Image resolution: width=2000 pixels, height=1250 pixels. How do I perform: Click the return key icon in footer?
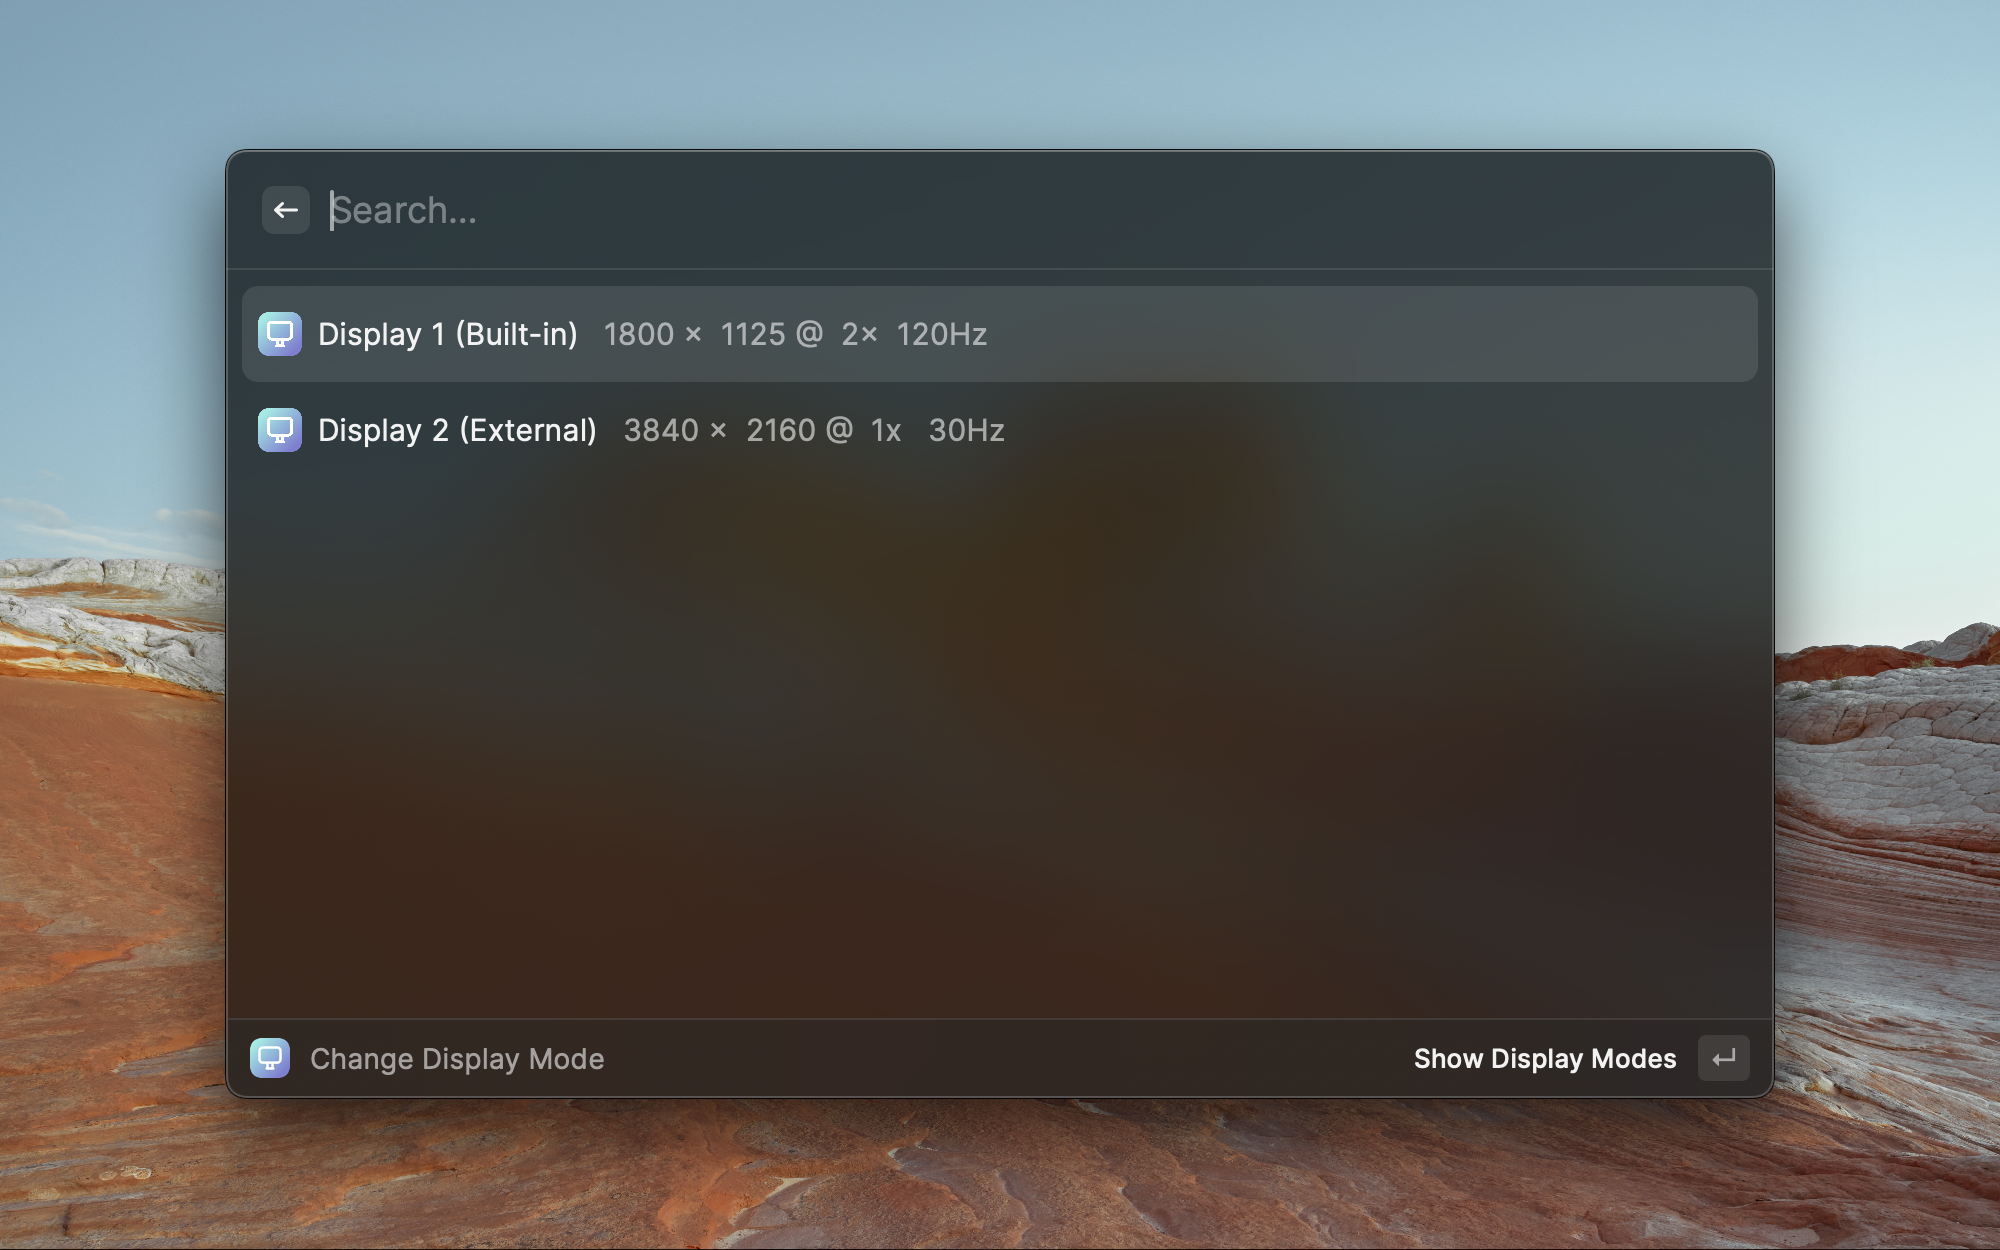pos(1724,1058)
